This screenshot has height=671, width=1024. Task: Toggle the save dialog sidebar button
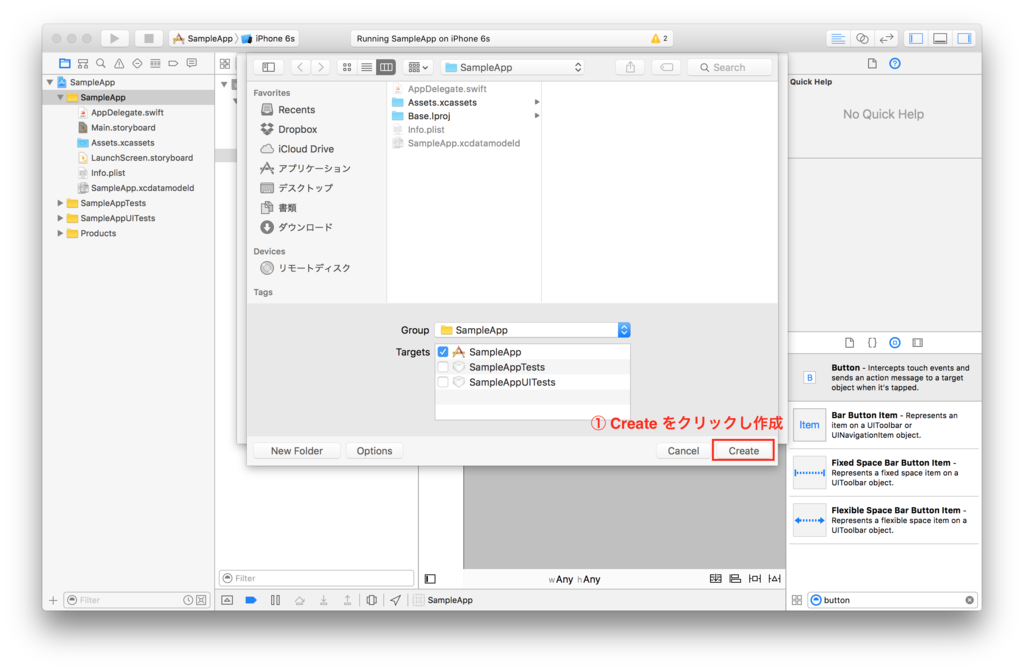click(268, 67)
